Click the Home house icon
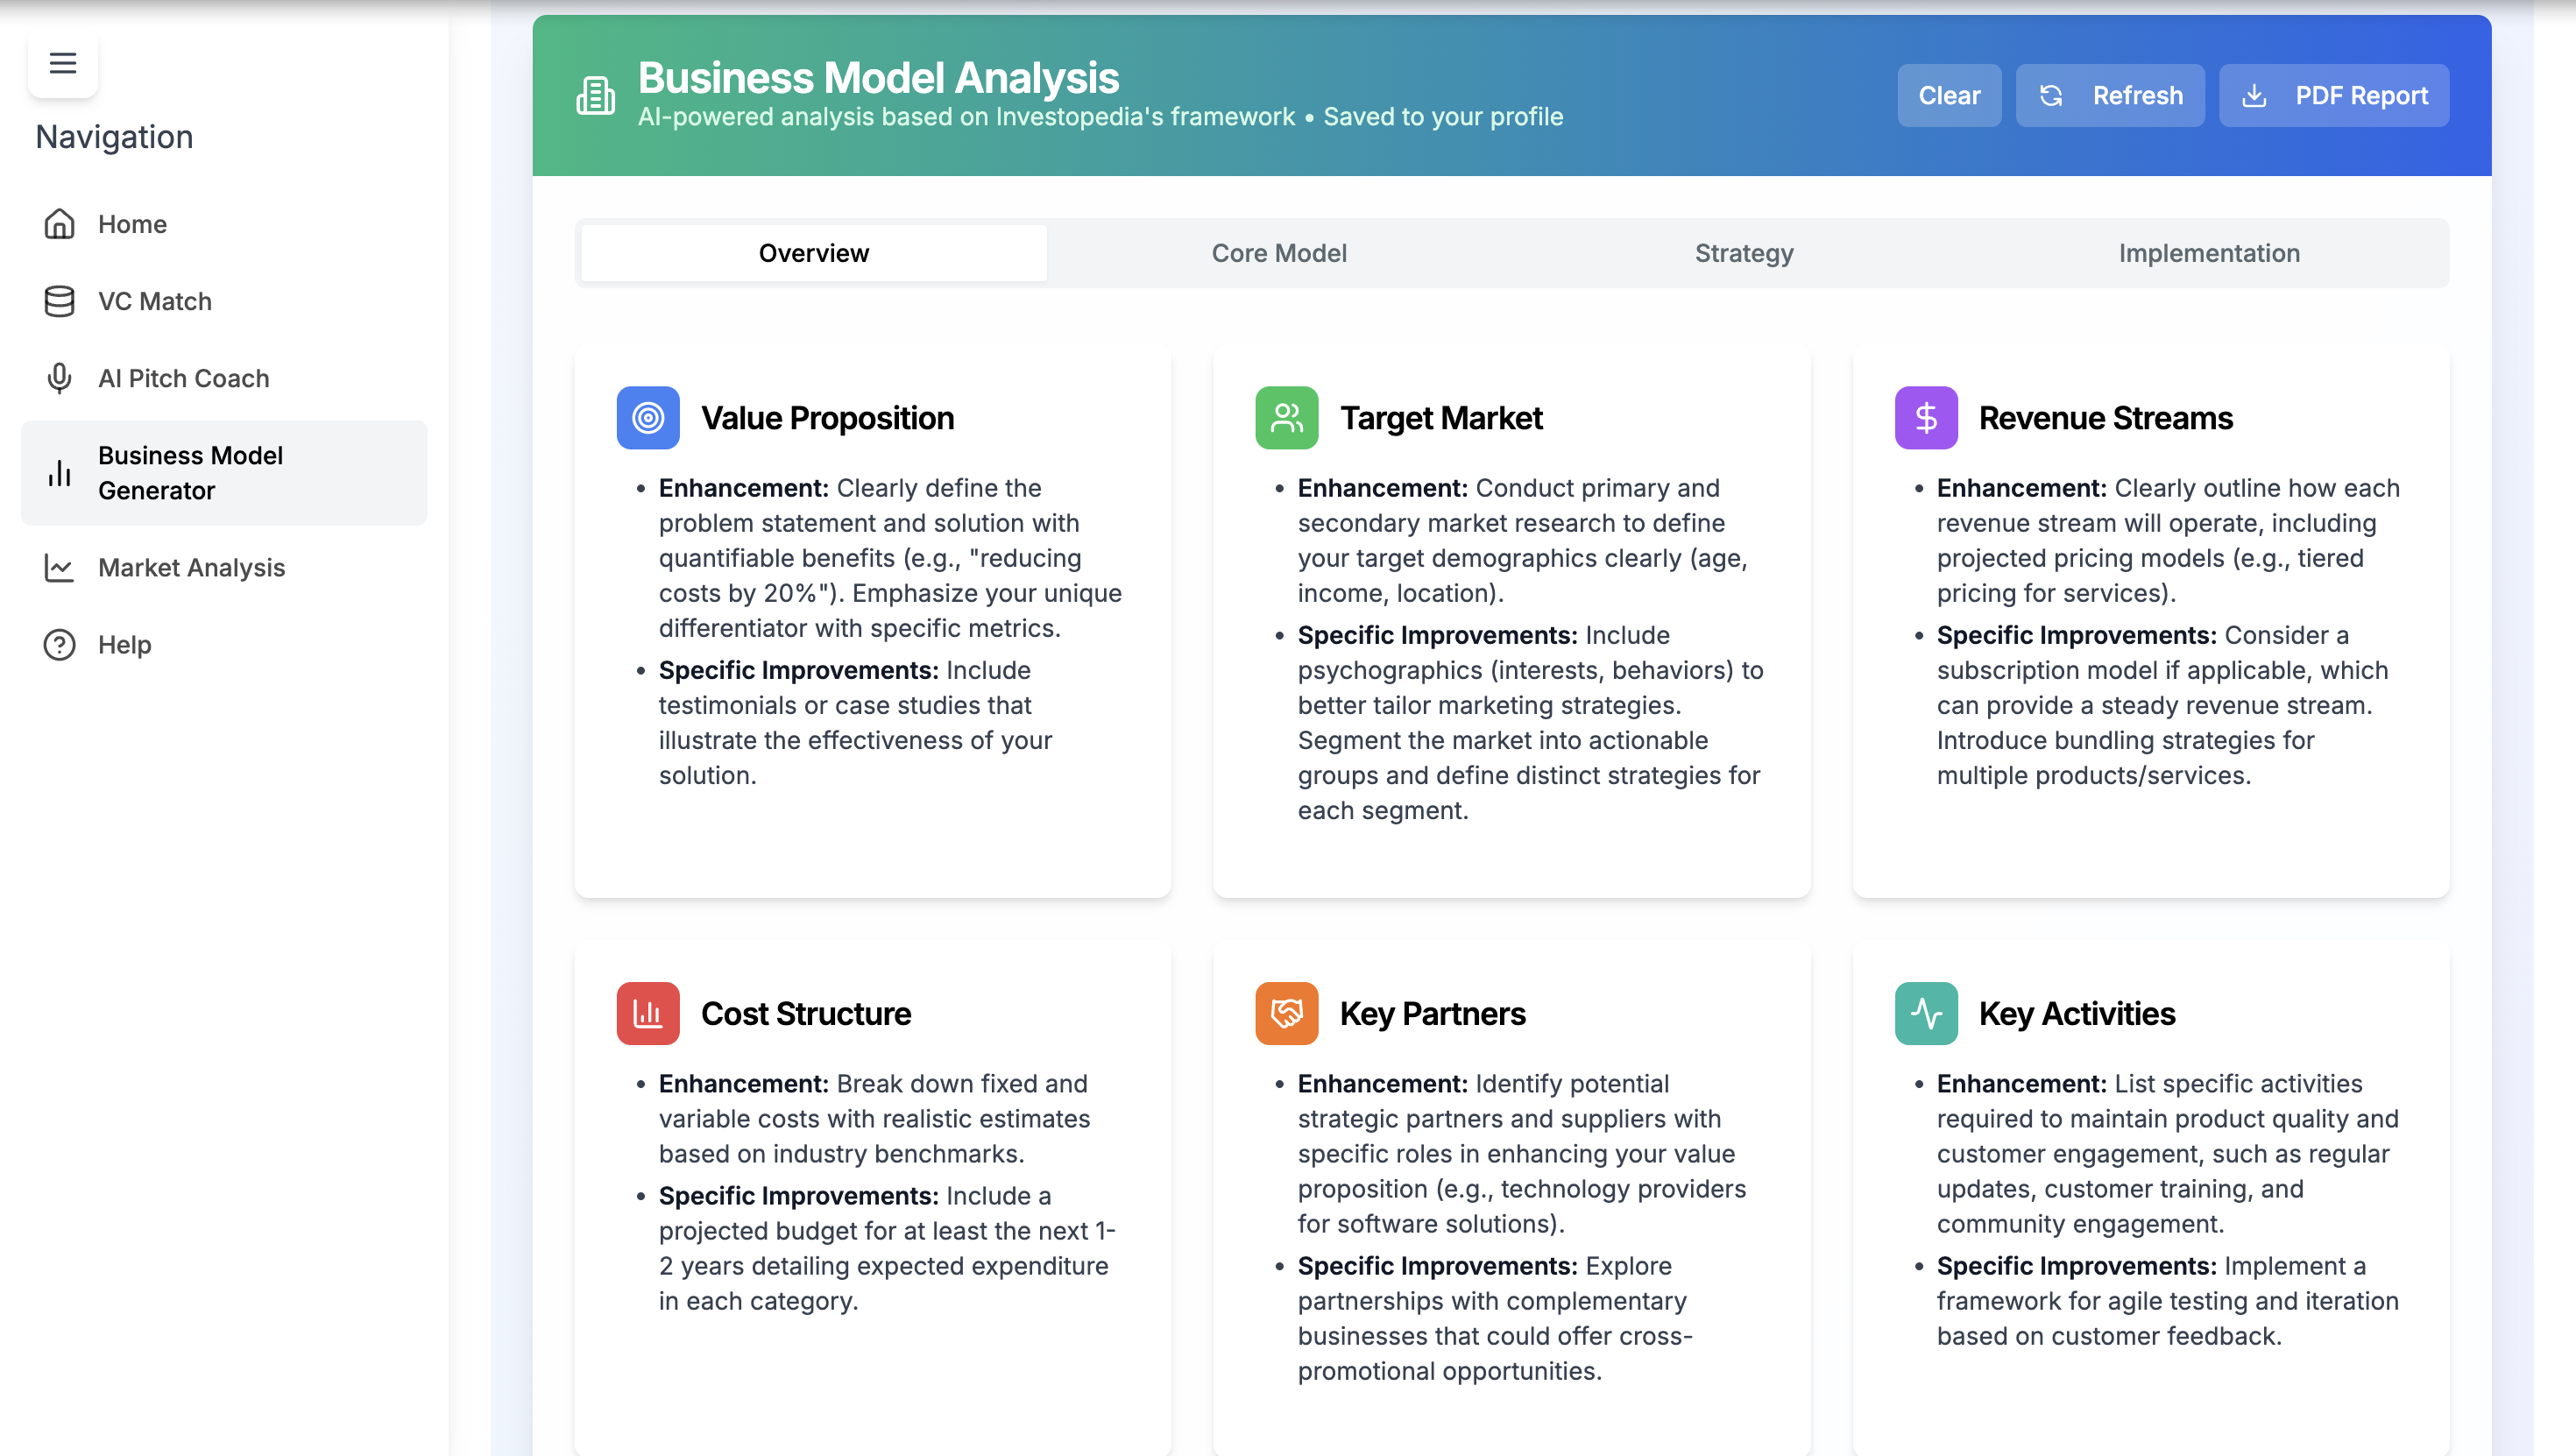Viewport: 2576px width, 1456px height. [x=60, y=224]
